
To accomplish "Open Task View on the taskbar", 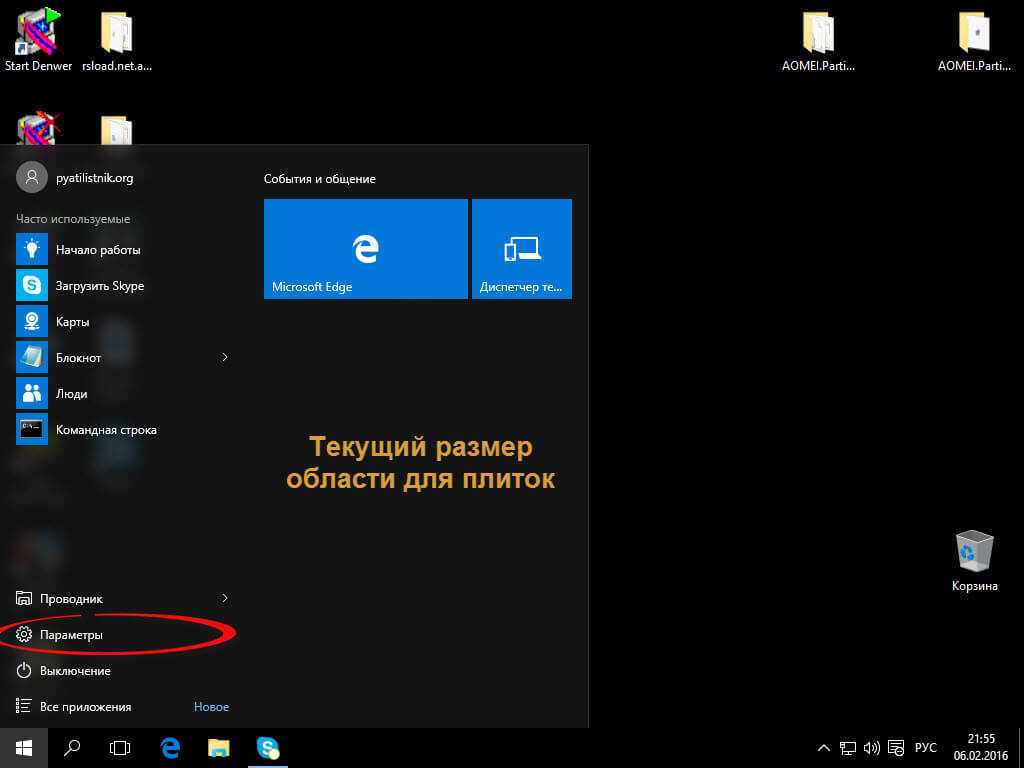I will [120, 747].
